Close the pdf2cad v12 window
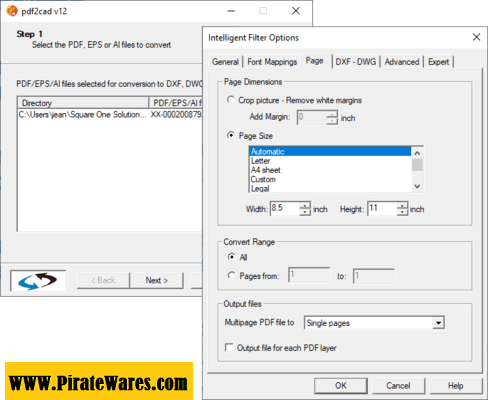Image resolution: width=488 pixels, height=400 pixels. pos(296,11)
